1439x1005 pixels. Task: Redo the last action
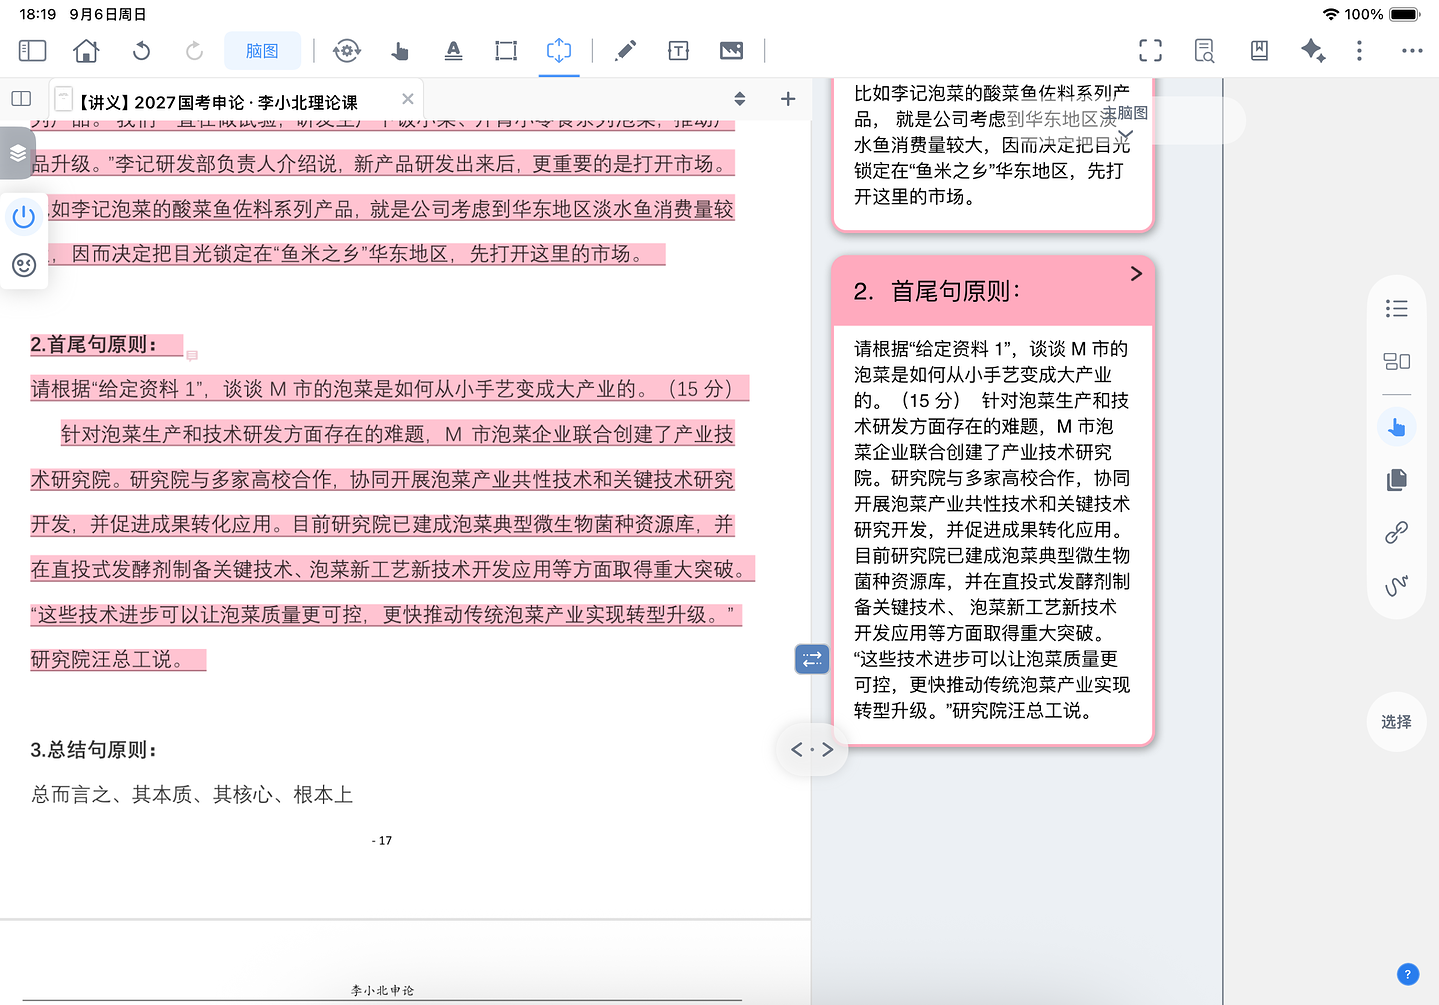click(194, 50)
